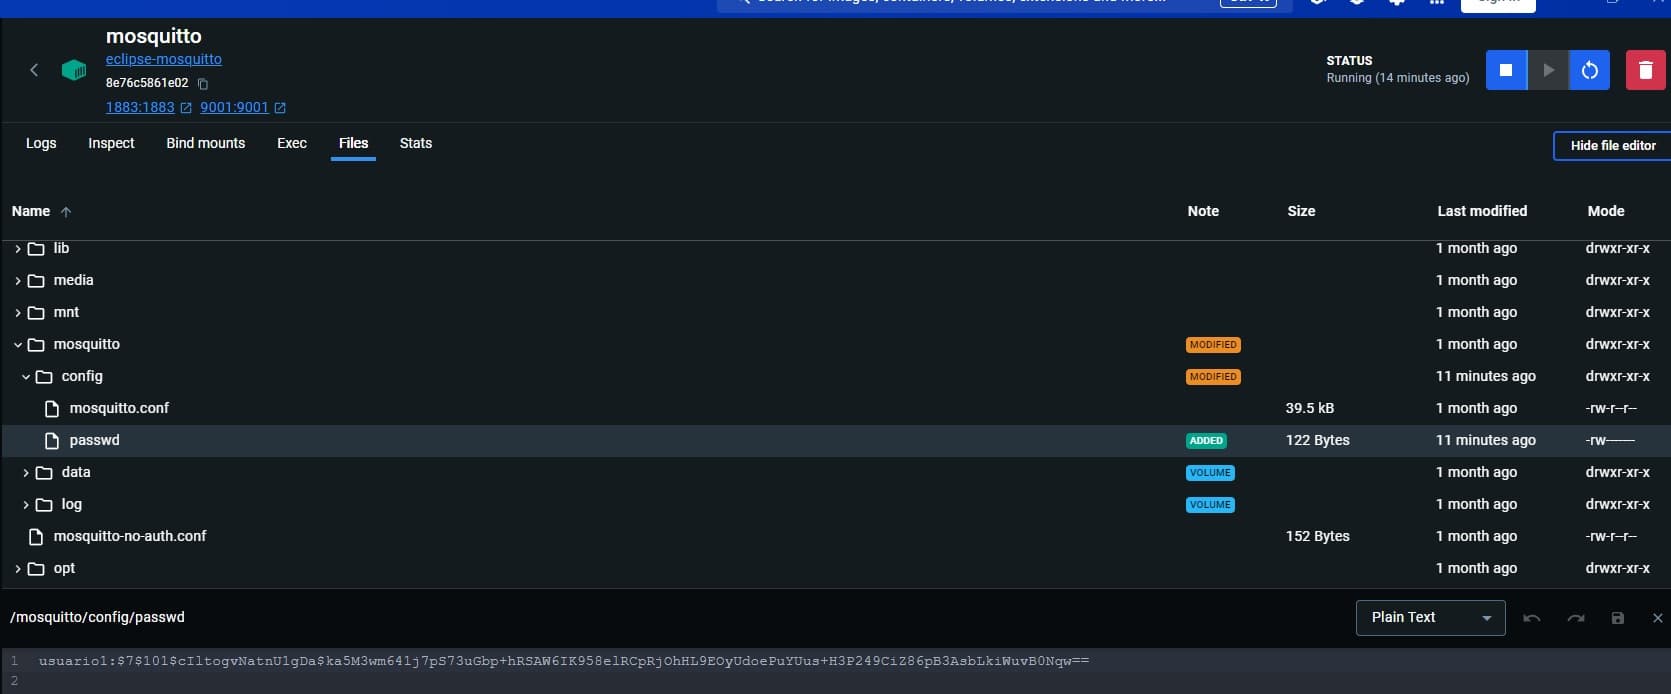This screenshot has width=1671, height=694.
Task: Open the Plain Text language dropdown
Action: point(1431,618)
